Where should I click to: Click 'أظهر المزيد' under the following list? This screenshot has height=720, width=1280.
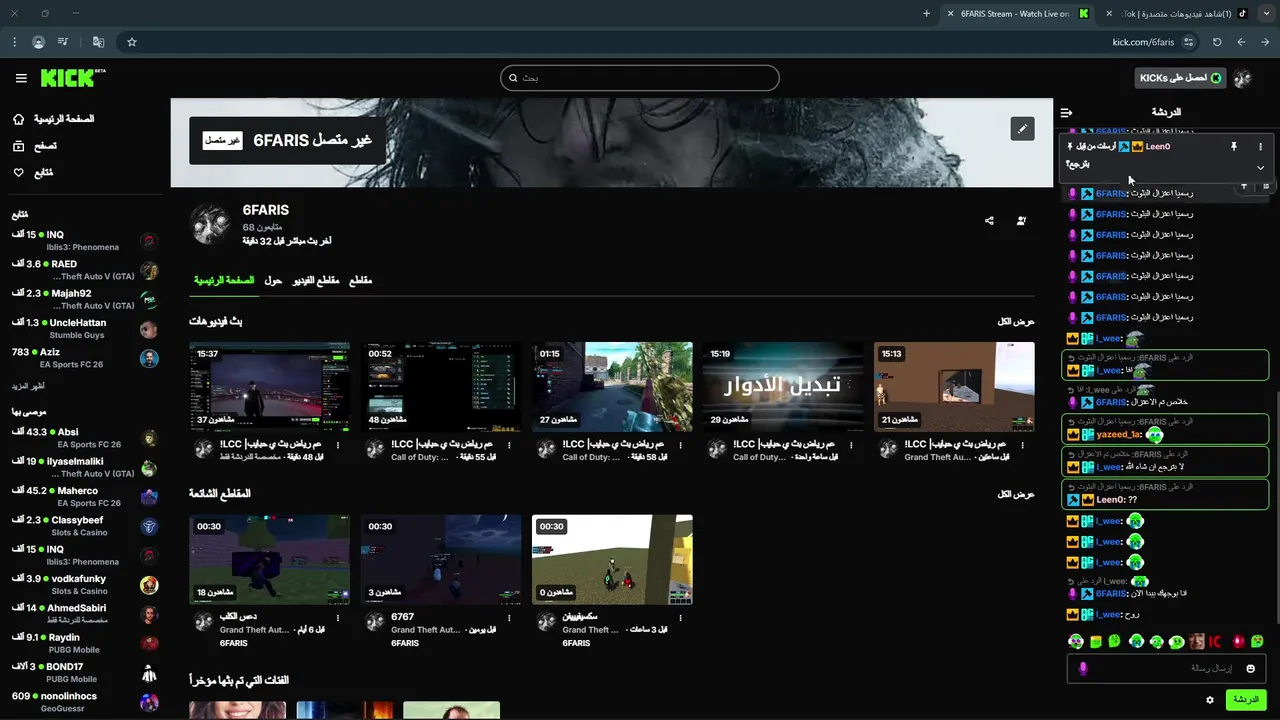pyautogui.click(x=28, y=386)
